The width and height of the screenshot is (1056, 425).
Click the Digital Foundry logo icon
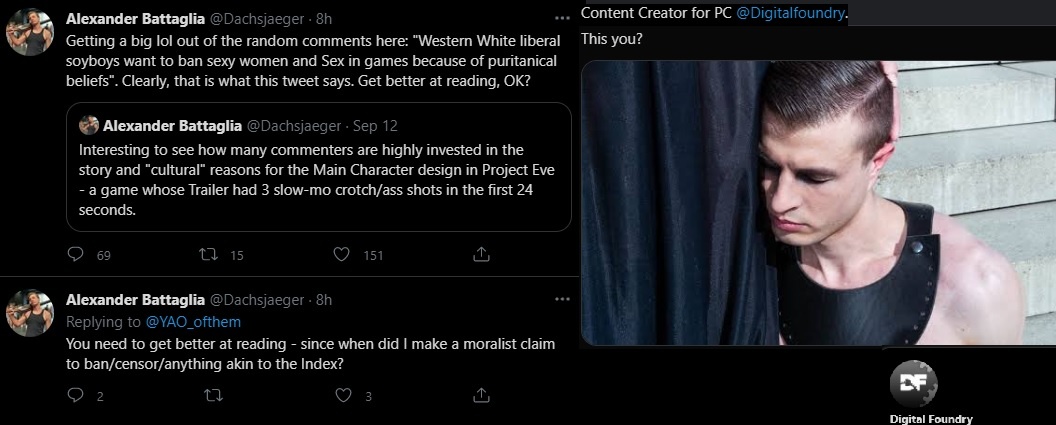pyautogui.click(x=914, y=384)
